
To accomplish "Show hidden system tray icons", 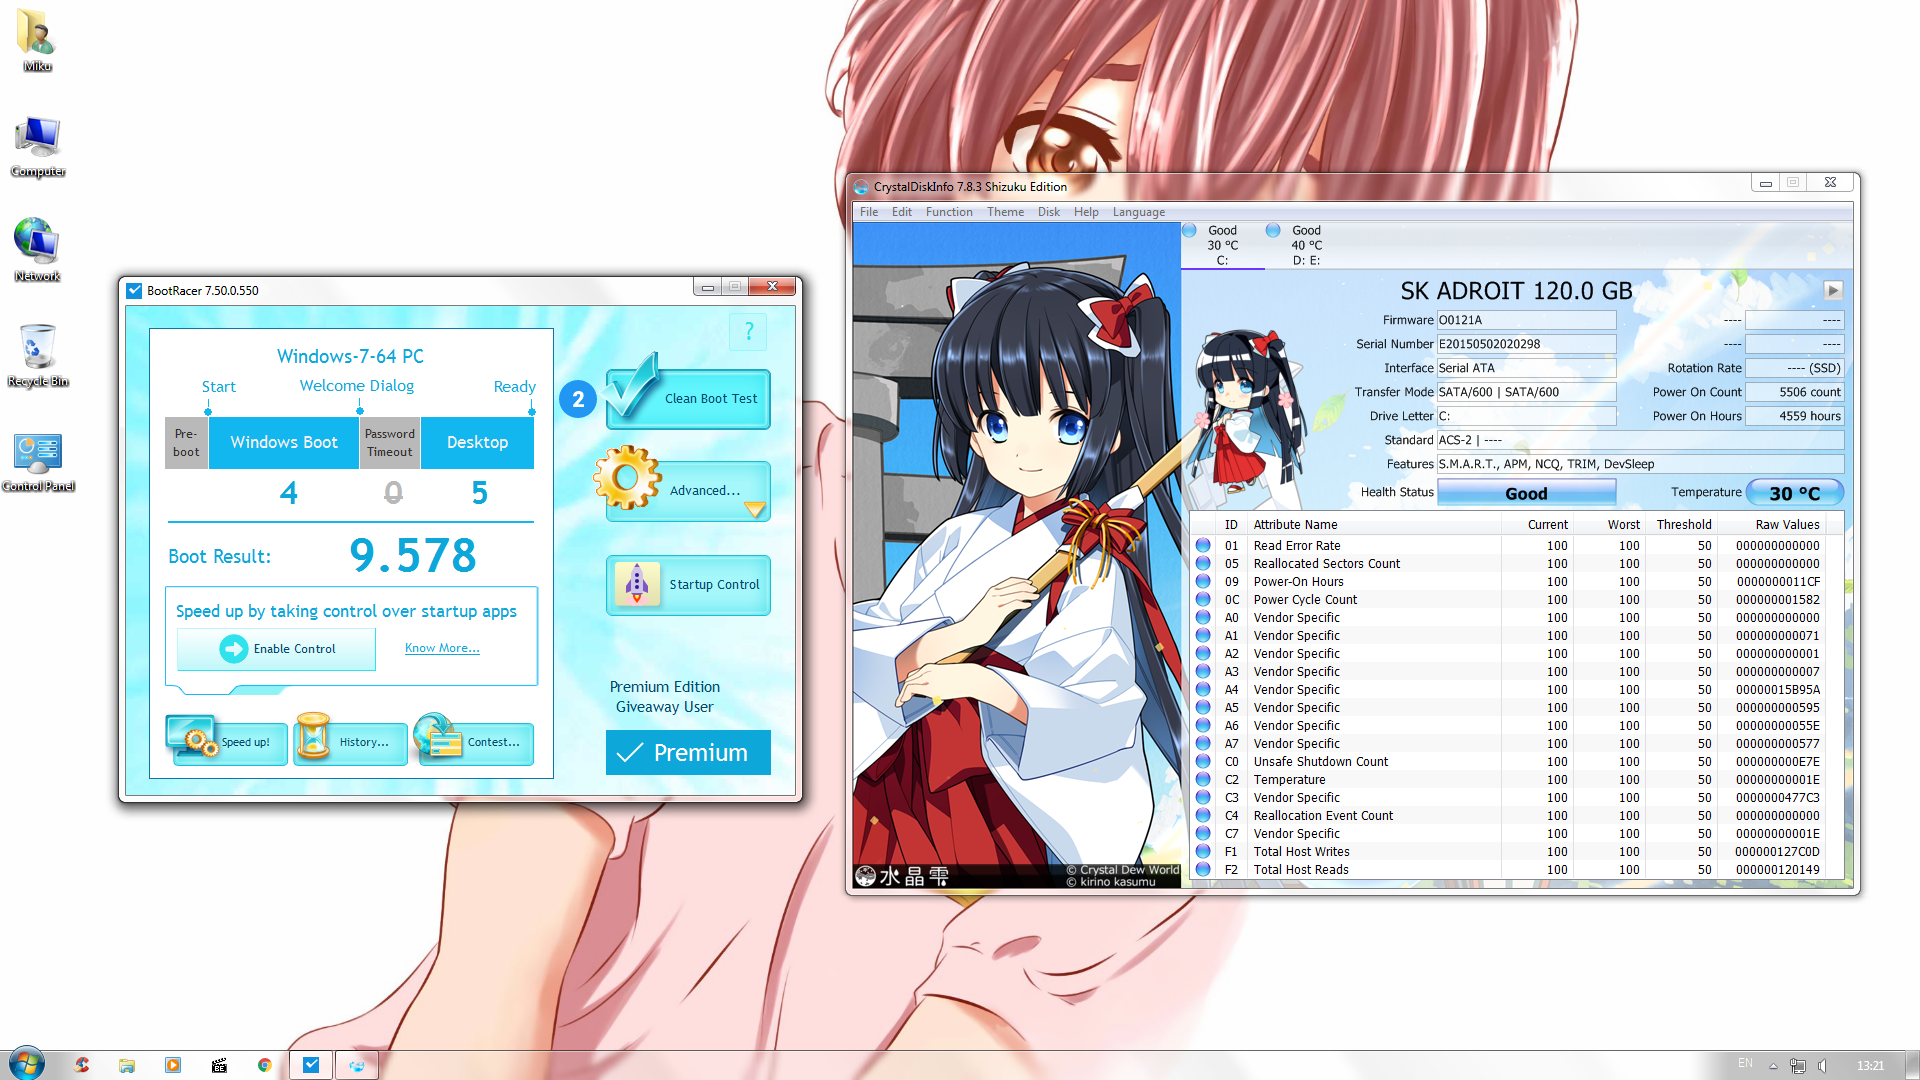I will (x=1773, y=1066).
